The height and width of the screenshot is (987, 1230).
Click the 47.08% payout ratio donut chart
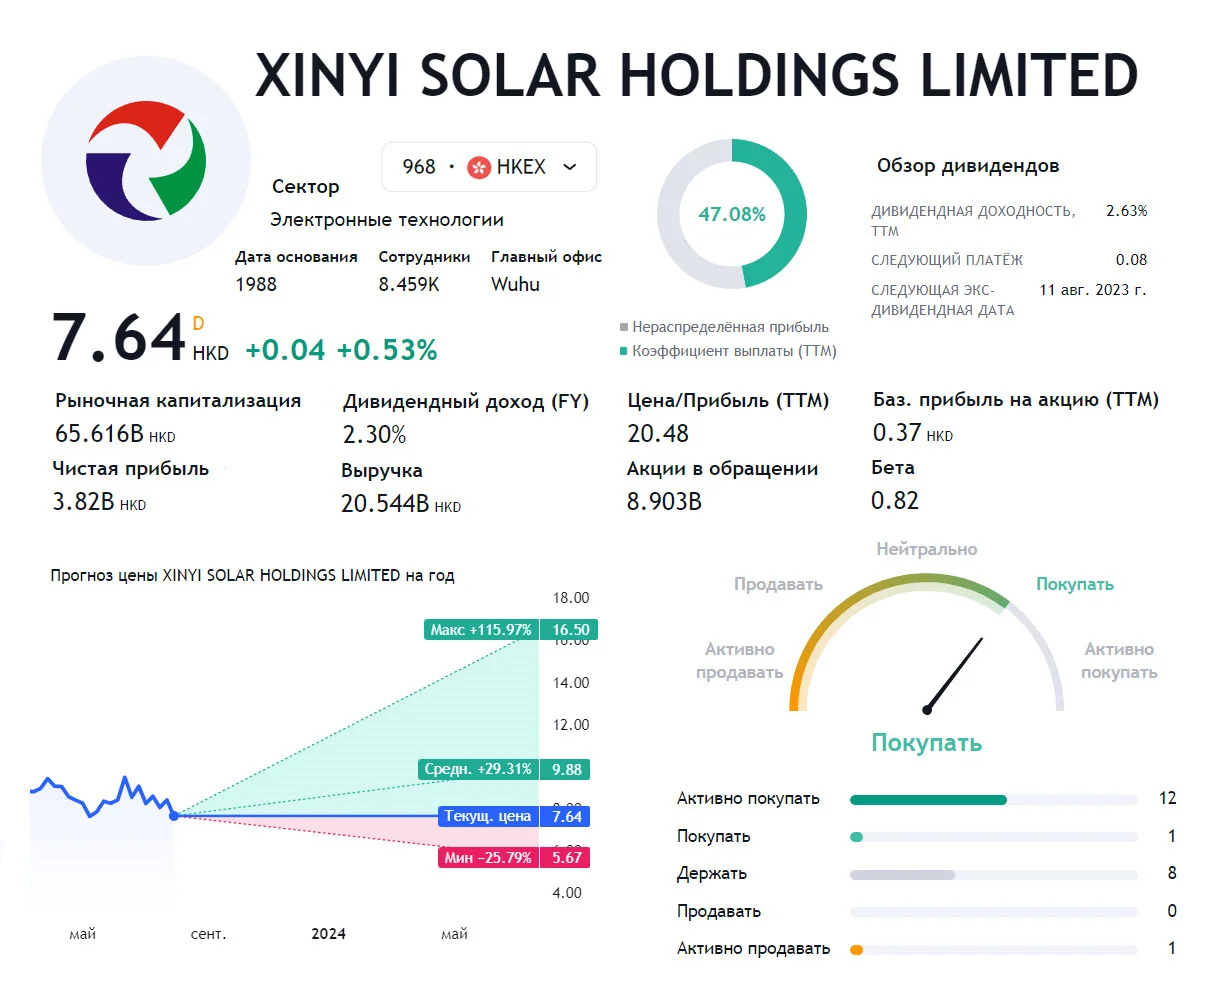pos(732,214)
